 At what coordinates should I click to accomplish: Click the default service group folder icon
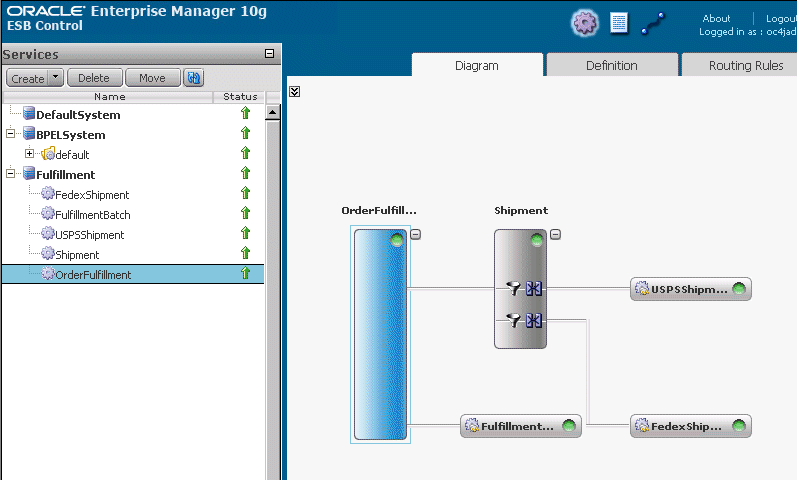coord(48,154)
